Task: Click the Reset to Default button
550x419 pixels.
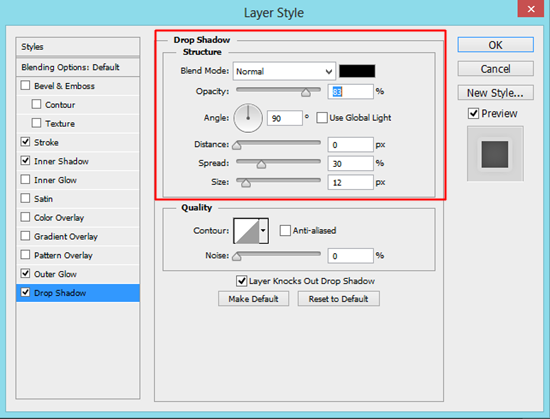Action: coord(338,299)
